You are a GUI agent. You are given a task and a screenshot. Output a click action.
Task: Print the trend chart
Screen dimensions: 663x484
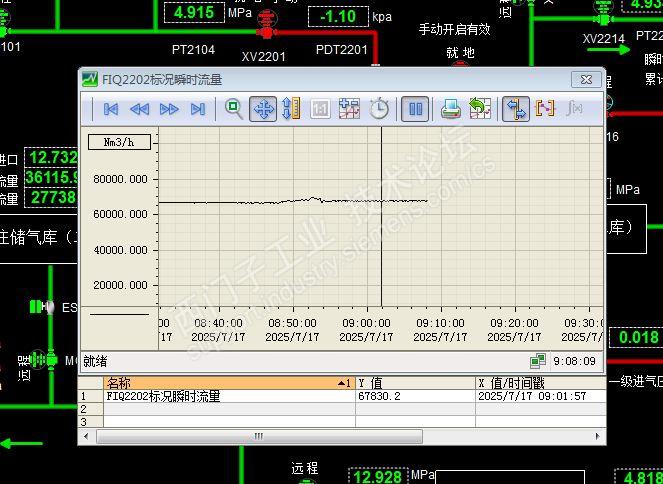pos(451,109)
